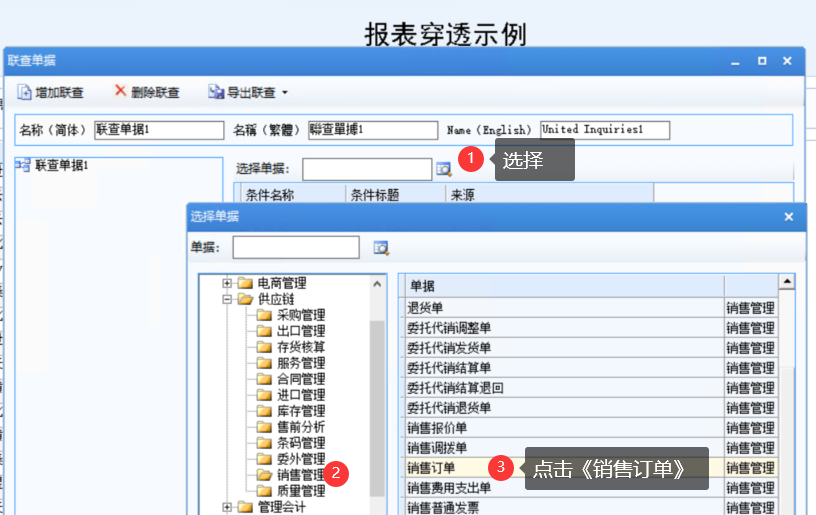Select the 委托代销发货单 row
The height and width of the screenshot is (515, 816).
590,348
